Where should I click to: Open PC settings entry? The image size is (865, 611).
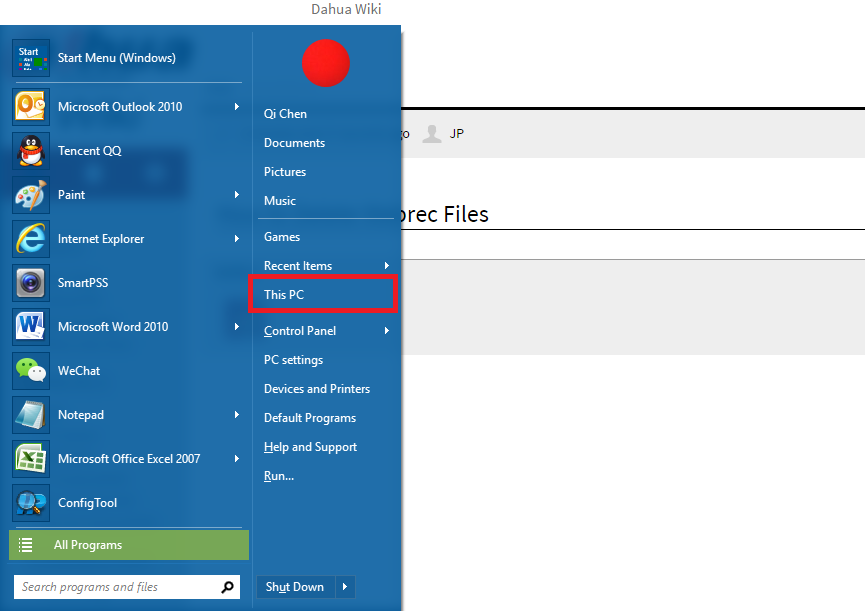pyautogui.click(x=293, y=360)
